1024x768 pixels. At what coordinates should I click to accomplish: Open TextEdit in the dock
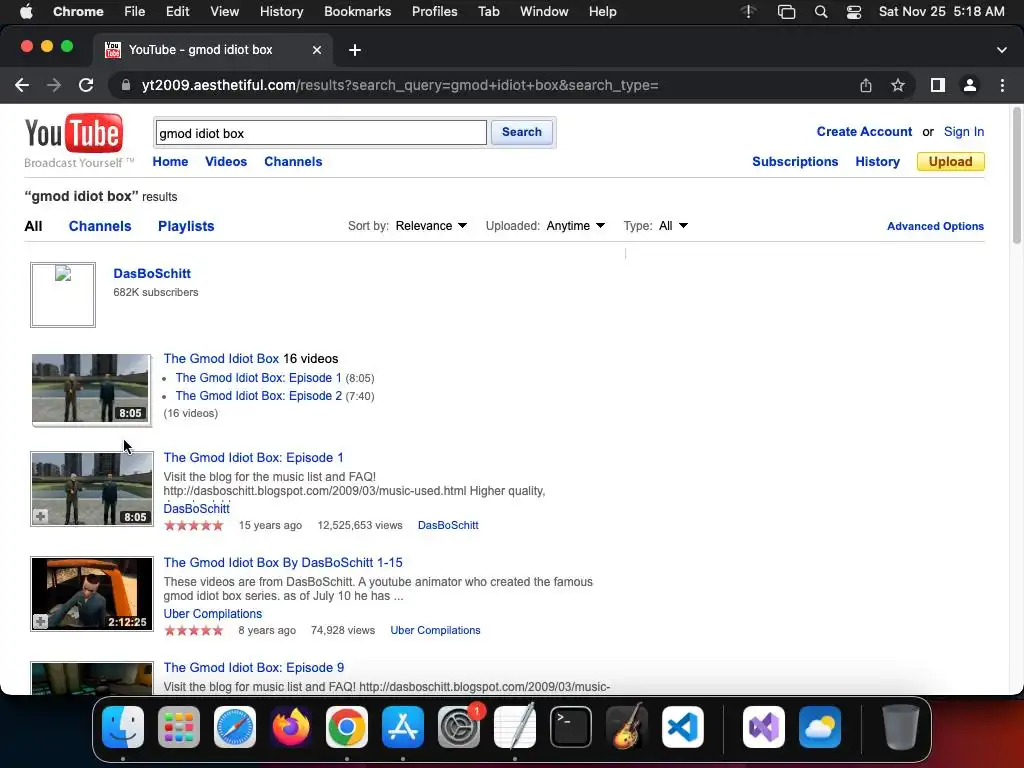pos(515,727)
